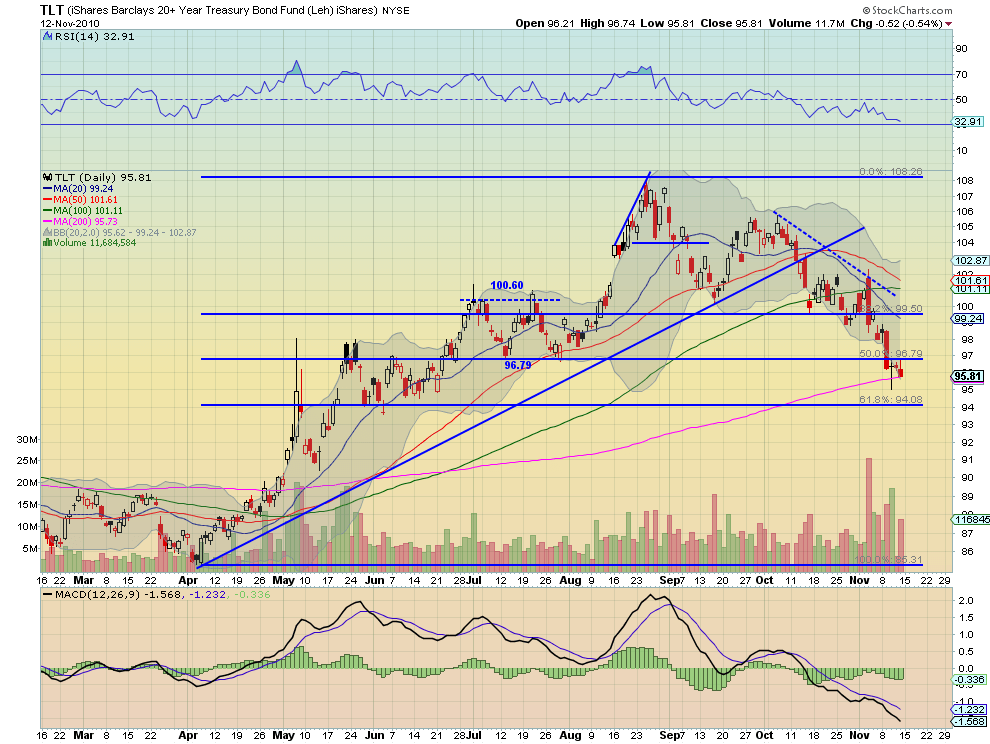Click the 99.24 price tag on right axis
The height and width of the screenshot is (744, 990).
click(x=968, y=319)
